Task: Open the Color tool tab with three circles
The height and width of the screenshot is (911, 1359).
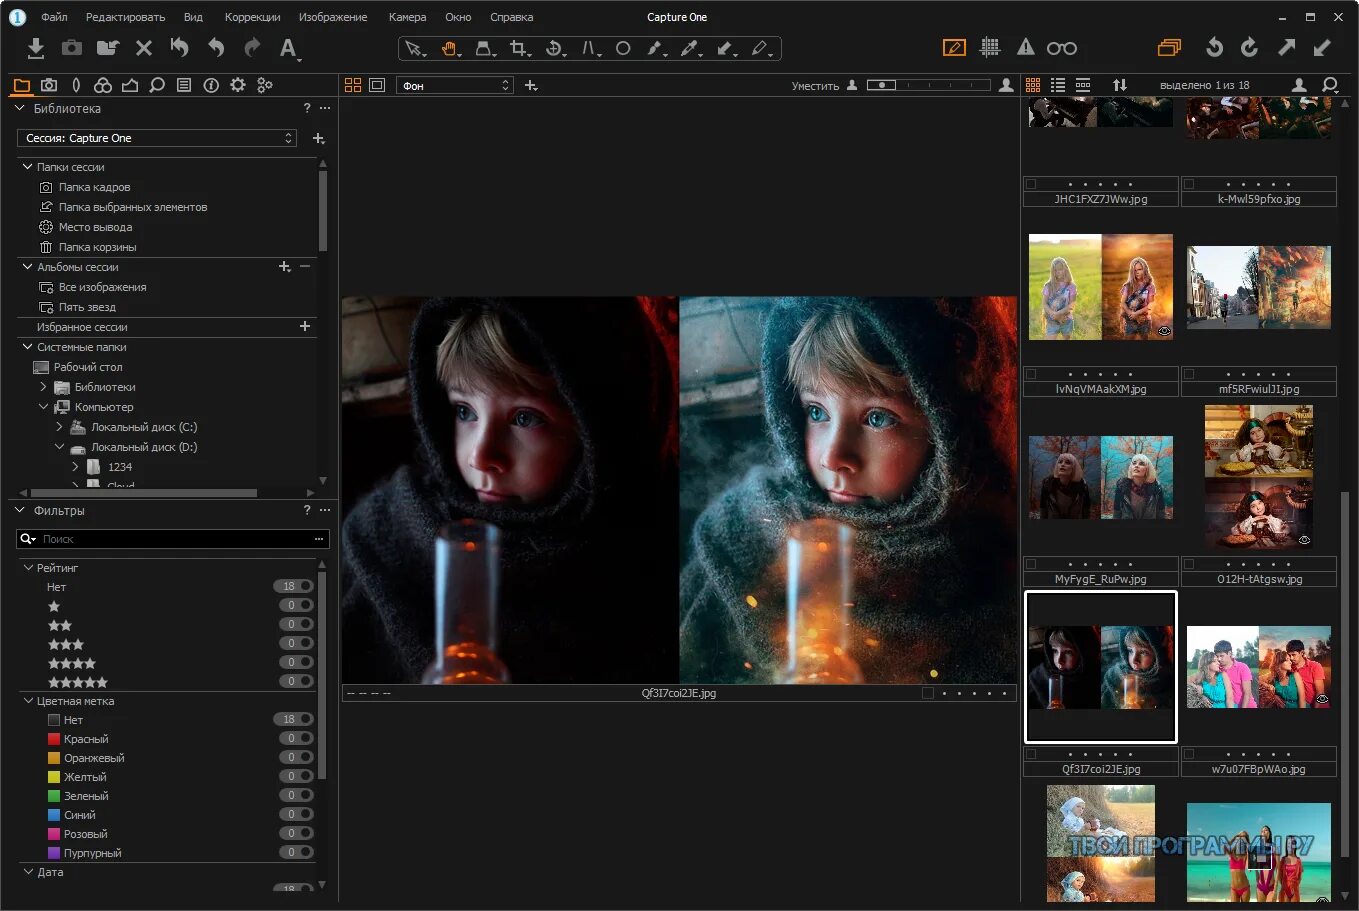Action: click(103, 85)
